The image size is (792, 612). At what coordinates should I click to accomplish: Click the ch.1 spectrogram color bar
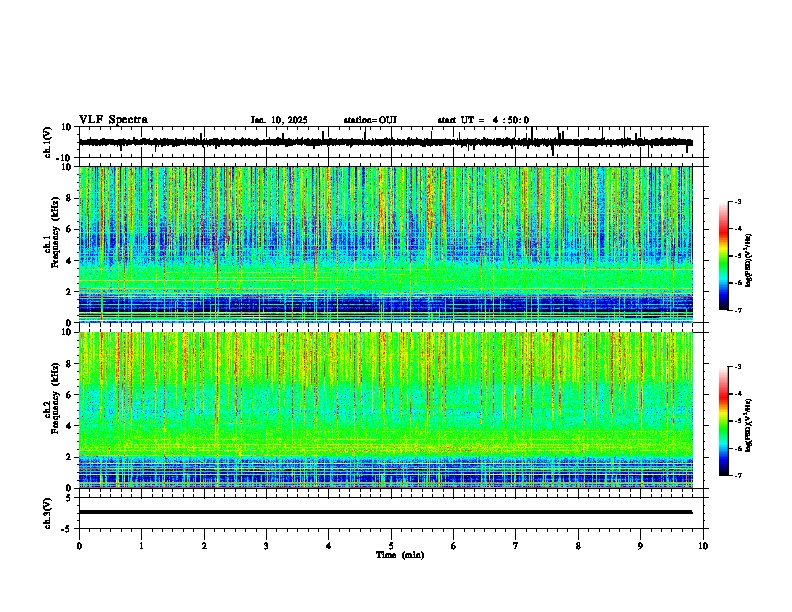point(723,256)
